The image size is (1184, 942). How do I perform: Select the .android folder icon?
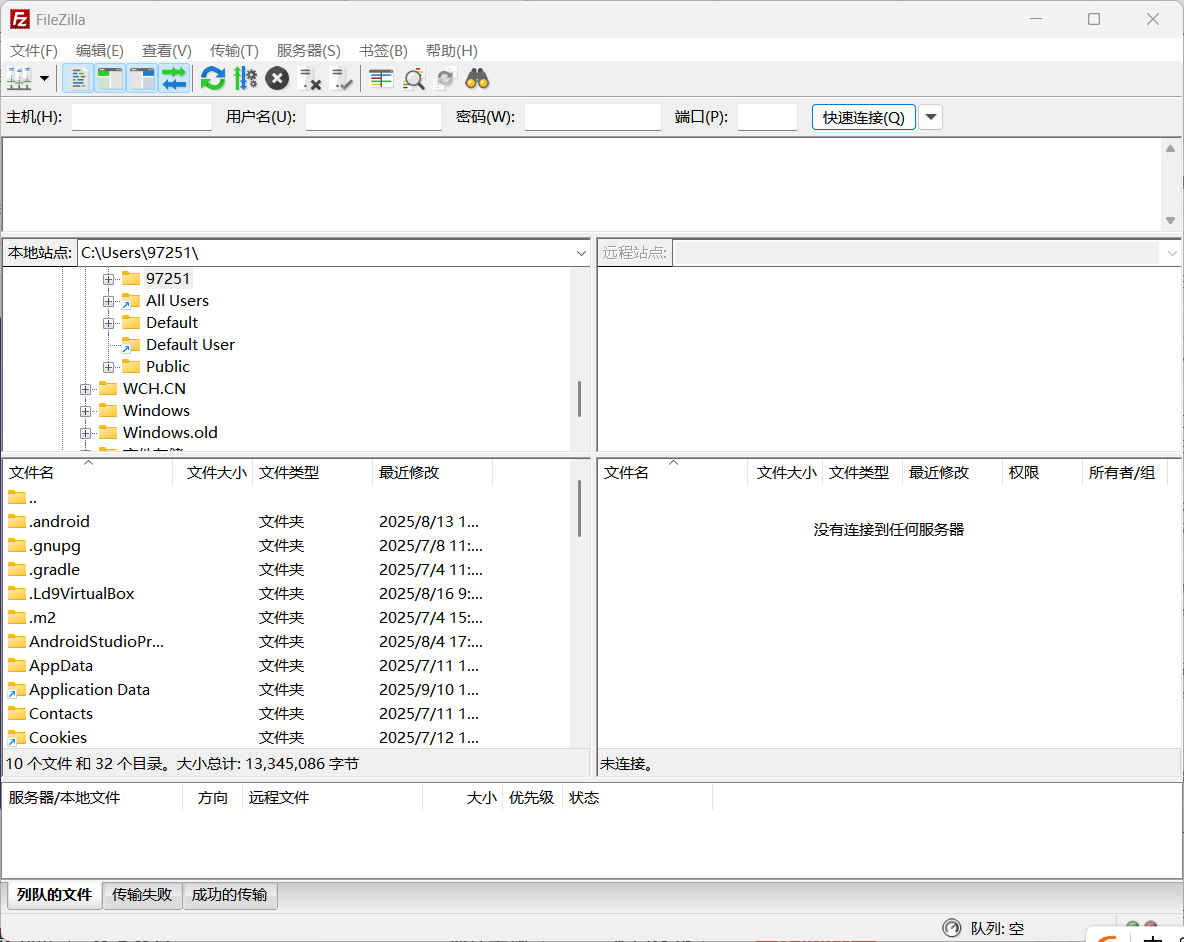[17, 522]
